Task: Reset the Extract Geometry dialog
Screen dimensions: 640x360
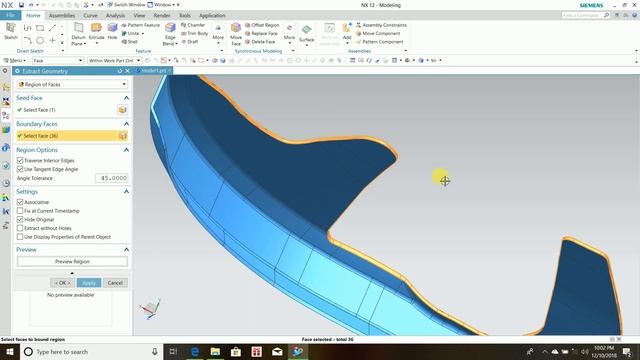Action: pyautogui.click(x=120, y=71)
